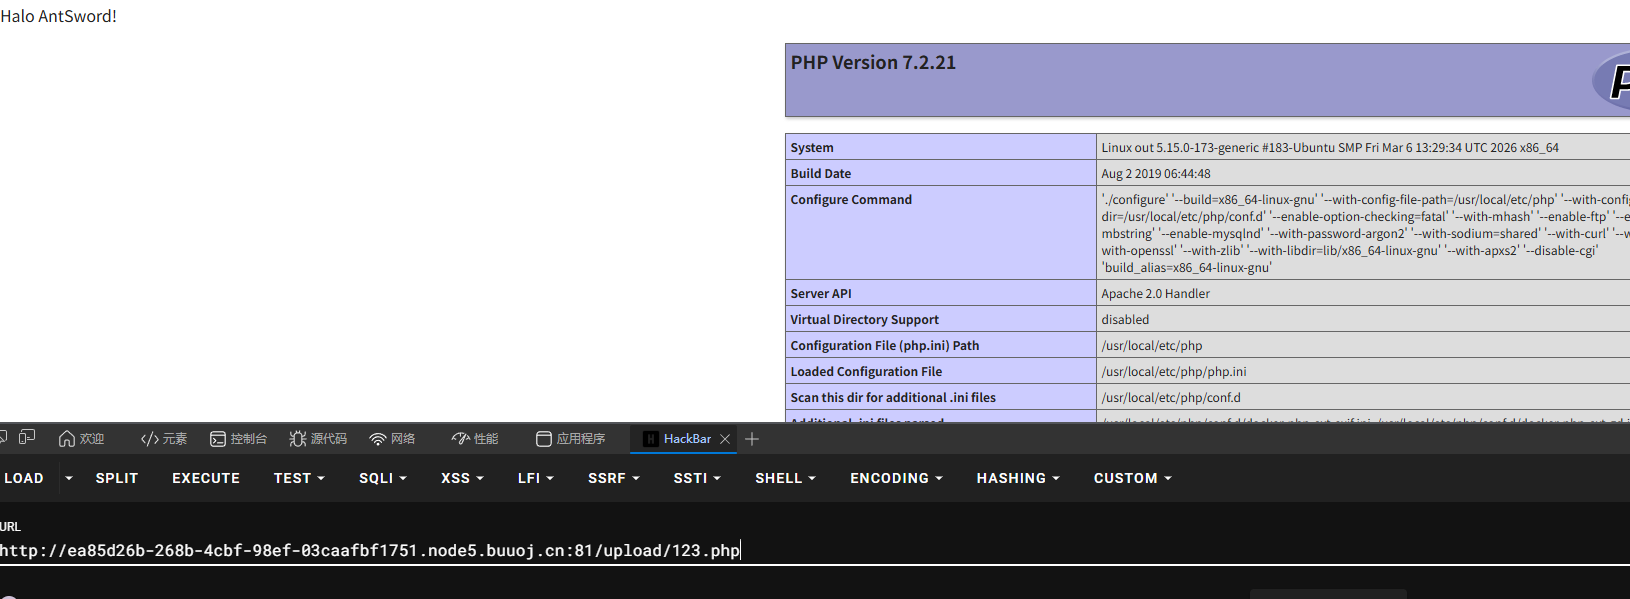Click the 'Apache 2.0 Handler' value
The image size is (1630, 599).
[1155, 293]
